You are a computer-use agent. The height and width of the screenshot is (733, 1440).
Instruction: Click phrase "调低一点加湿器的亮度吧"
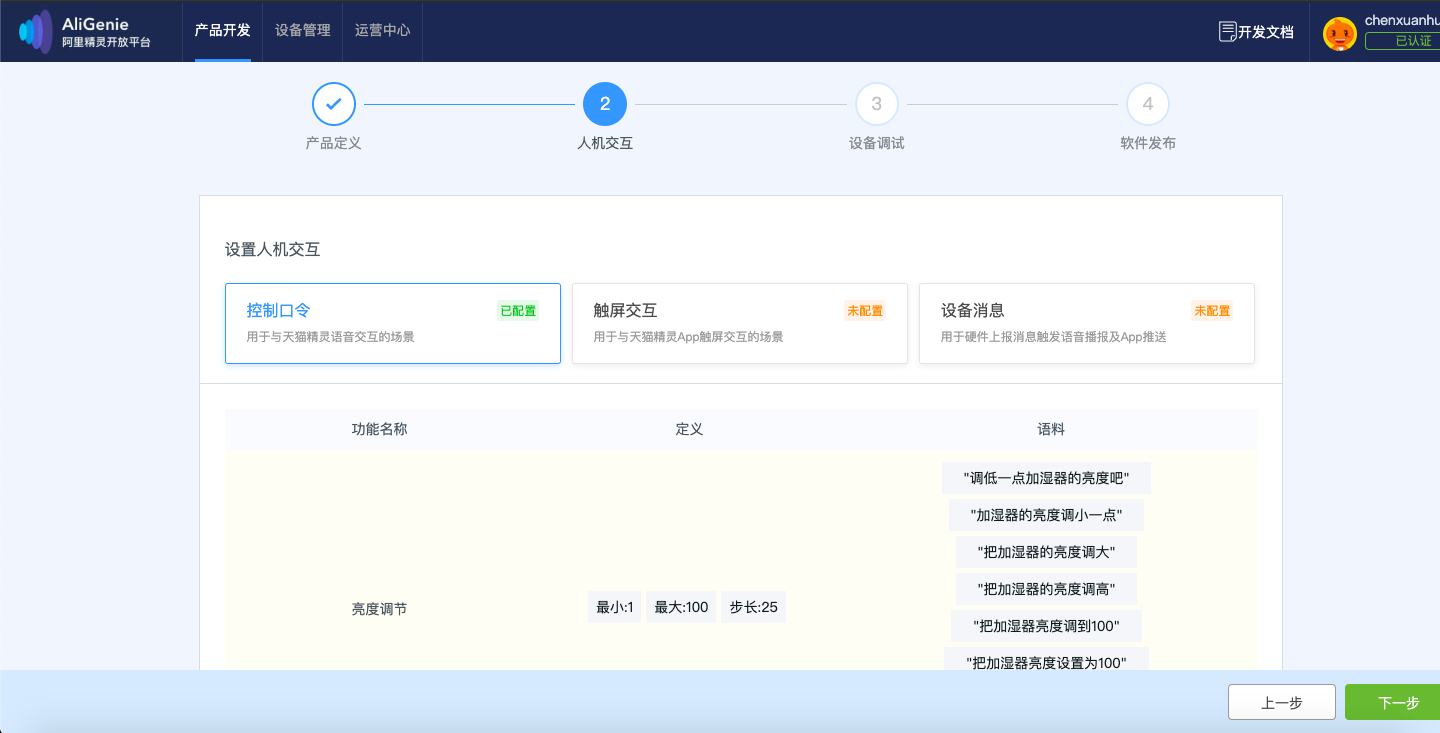1046,478
